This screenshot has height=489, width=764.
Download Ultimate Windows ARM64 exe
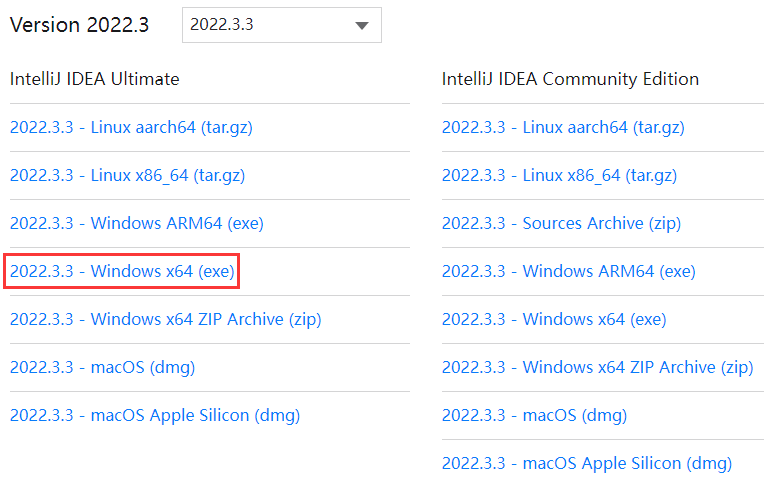tap(136, 224)
